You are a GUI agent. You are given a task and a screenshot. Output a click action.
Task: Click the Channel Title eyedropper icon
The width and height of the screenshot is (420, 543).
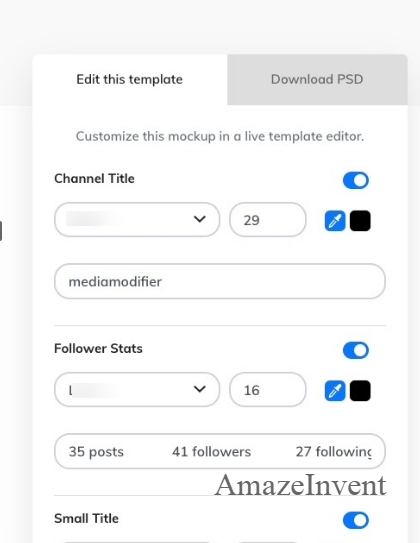click(x=335, y=221)
